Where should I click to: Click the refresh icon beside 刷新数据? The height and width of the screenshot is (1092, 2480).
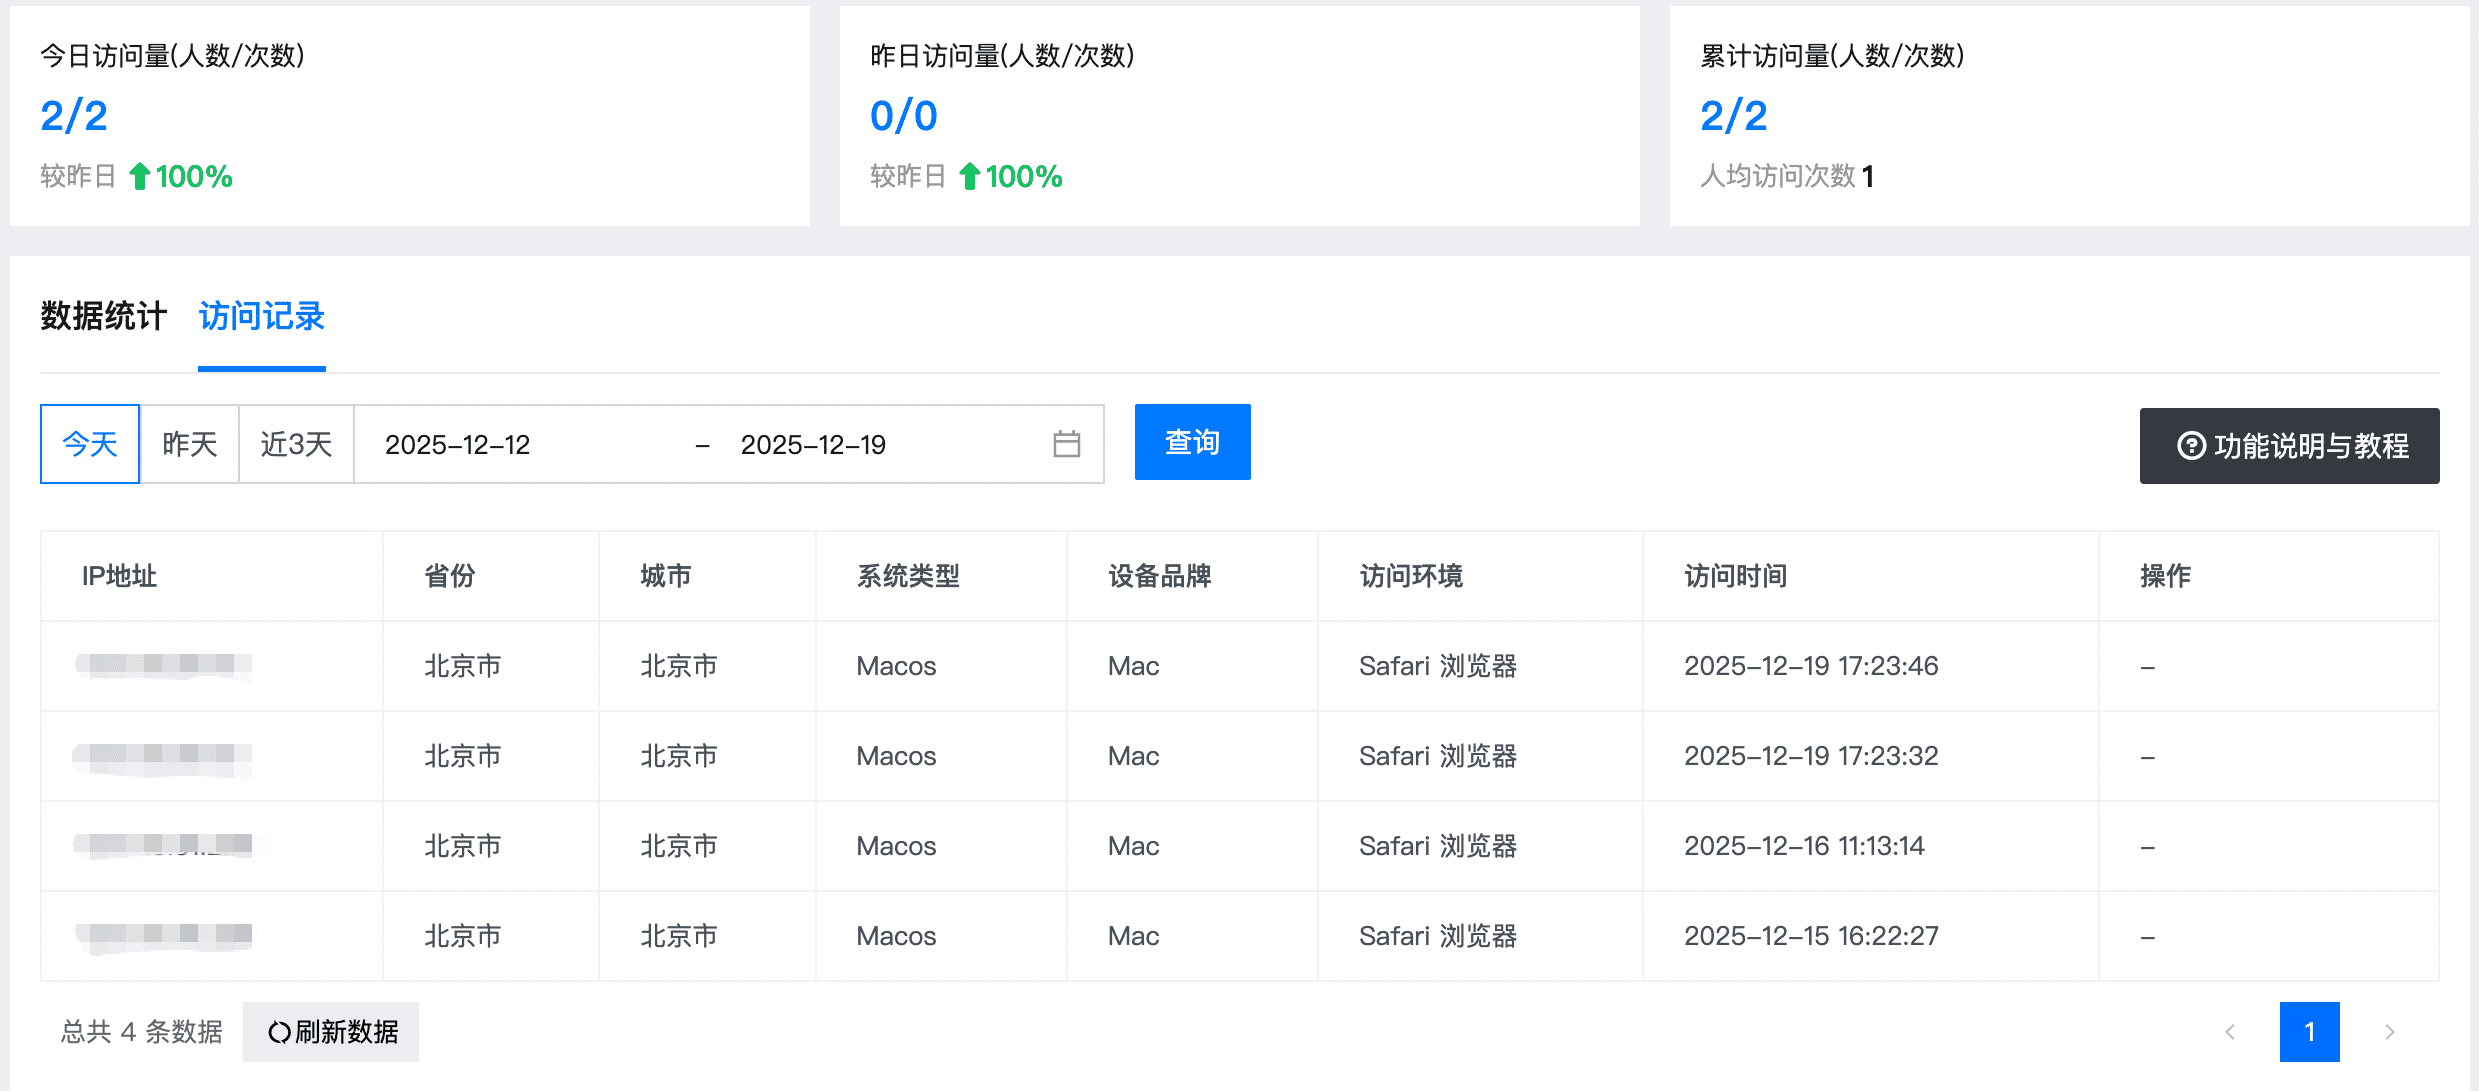click(x=279, y=1032)
